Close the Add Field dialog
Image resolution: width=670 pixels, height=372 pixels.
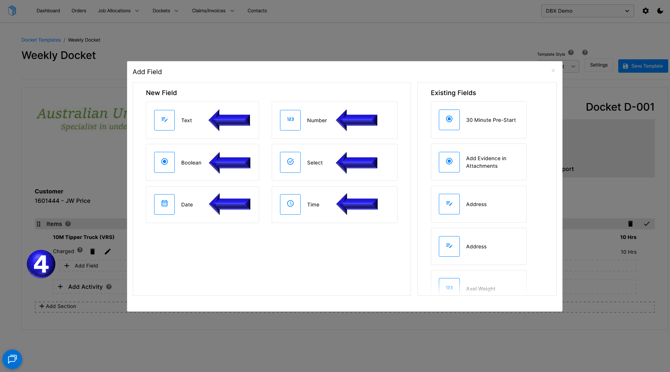click(x=553, y=70)
